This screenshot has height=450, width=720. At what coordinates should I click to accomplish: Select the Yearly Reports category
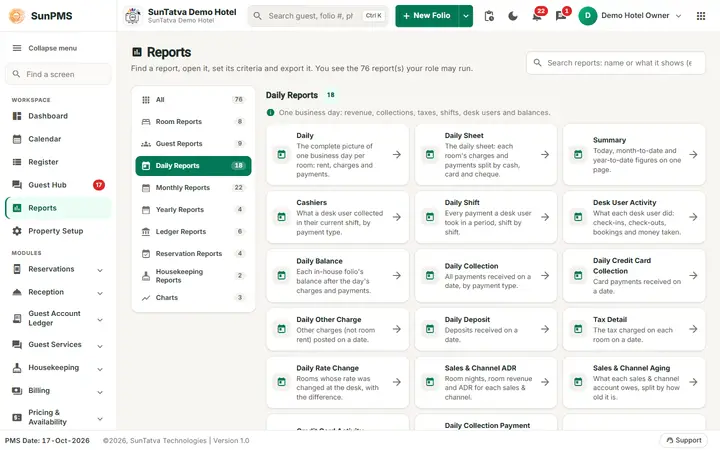pos(193,210)
